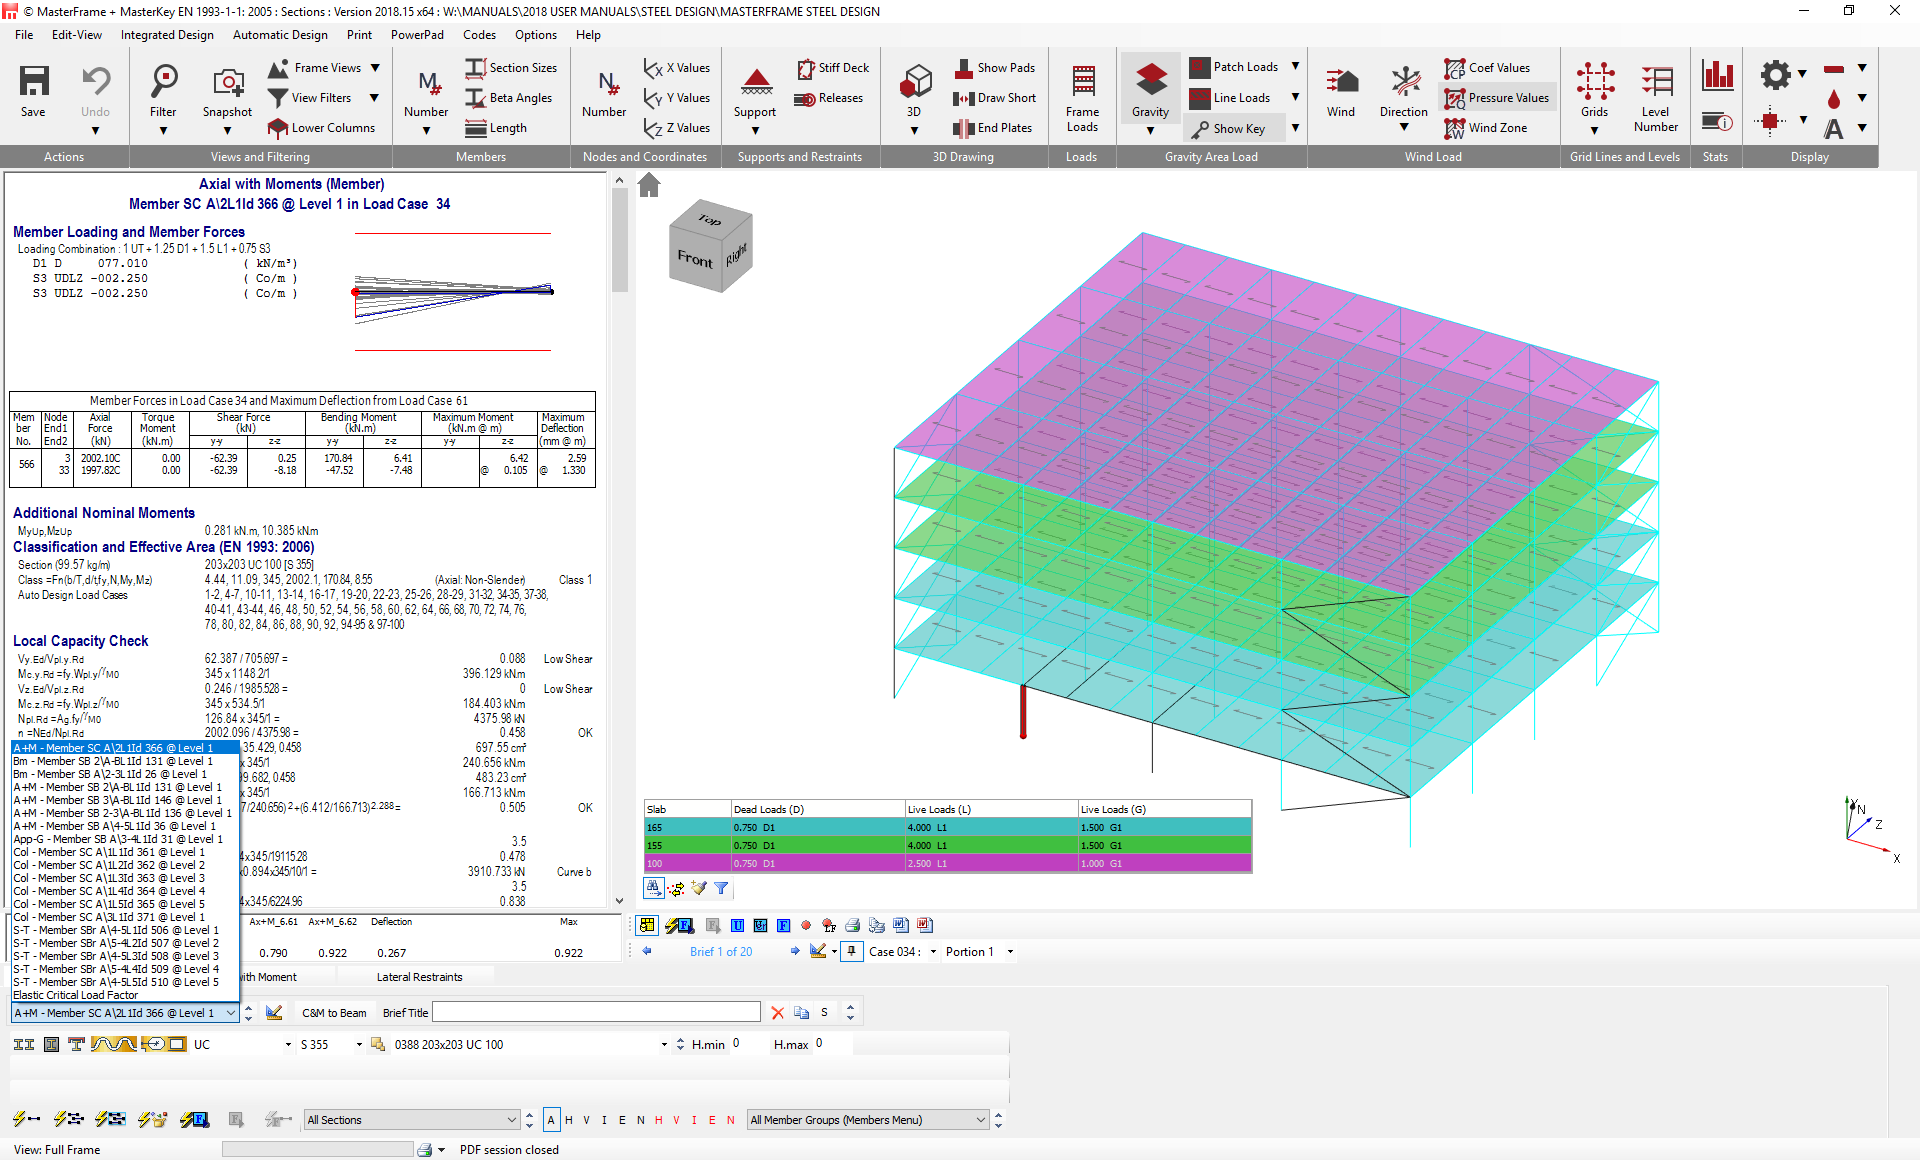Switch to the Lateral Restraints tab

pyautogui.click(x=419, y=977)
